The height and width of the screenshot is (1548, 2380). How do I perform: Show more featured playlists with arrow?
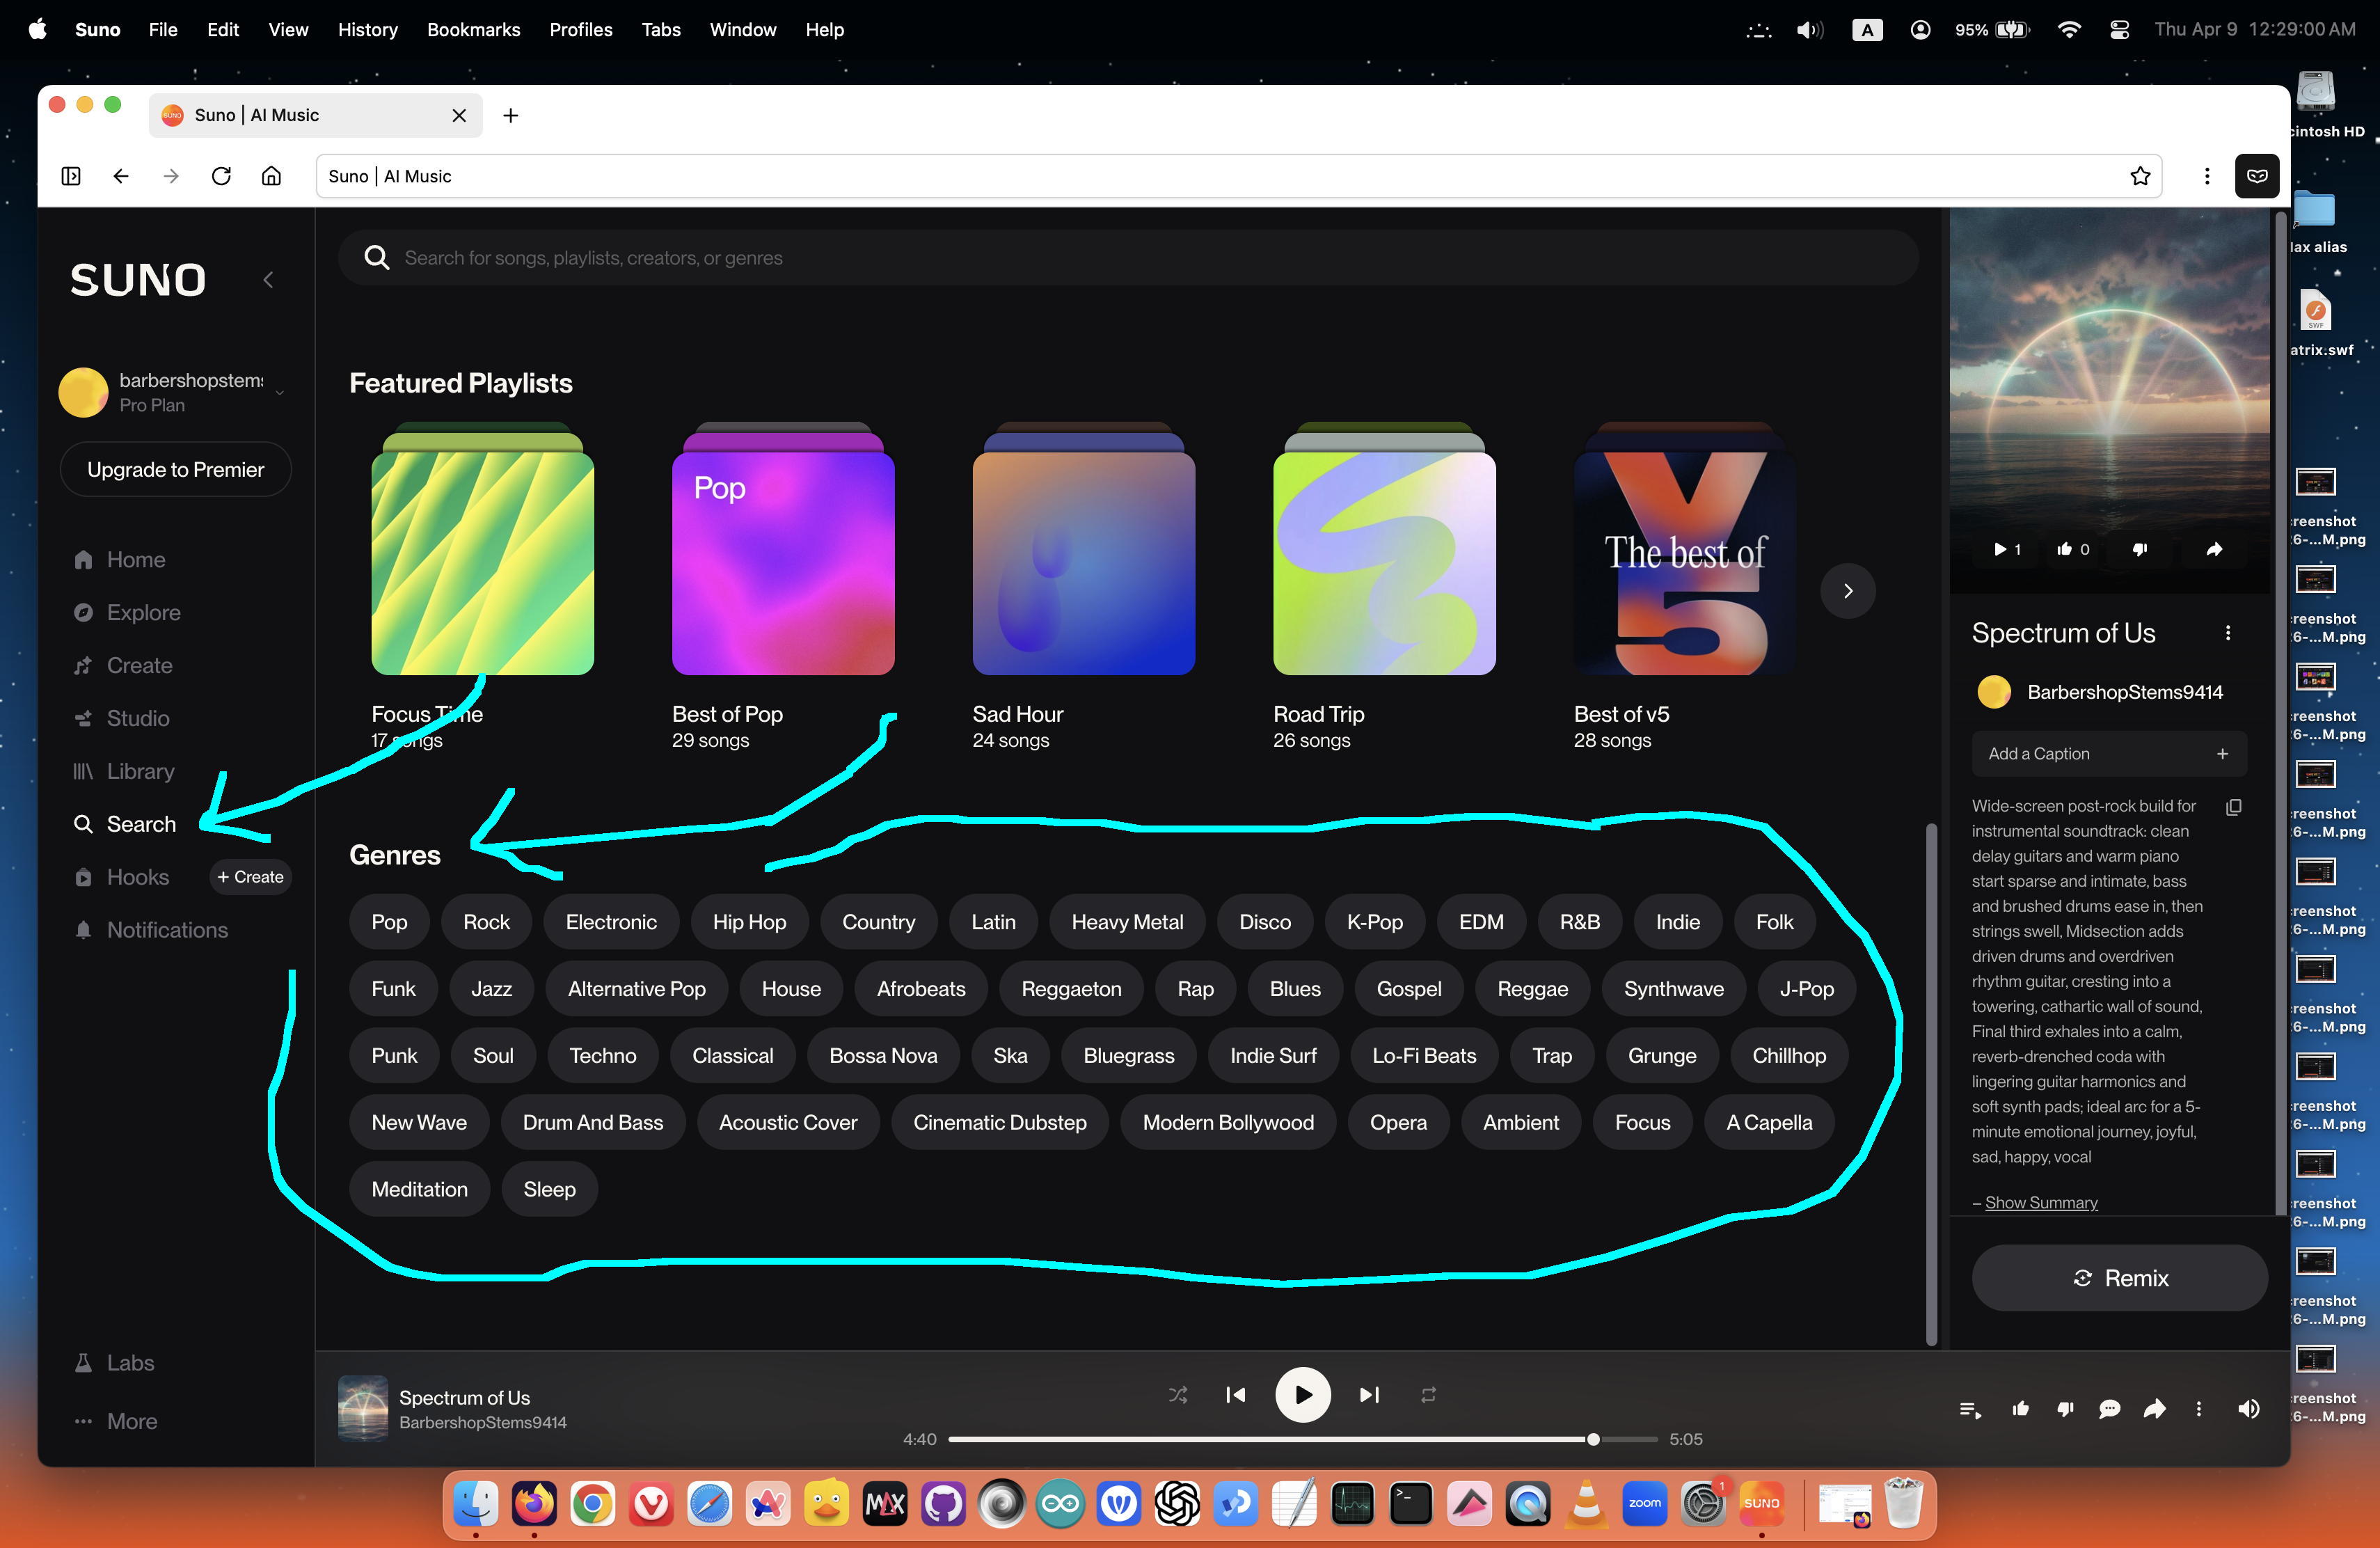1847,590
